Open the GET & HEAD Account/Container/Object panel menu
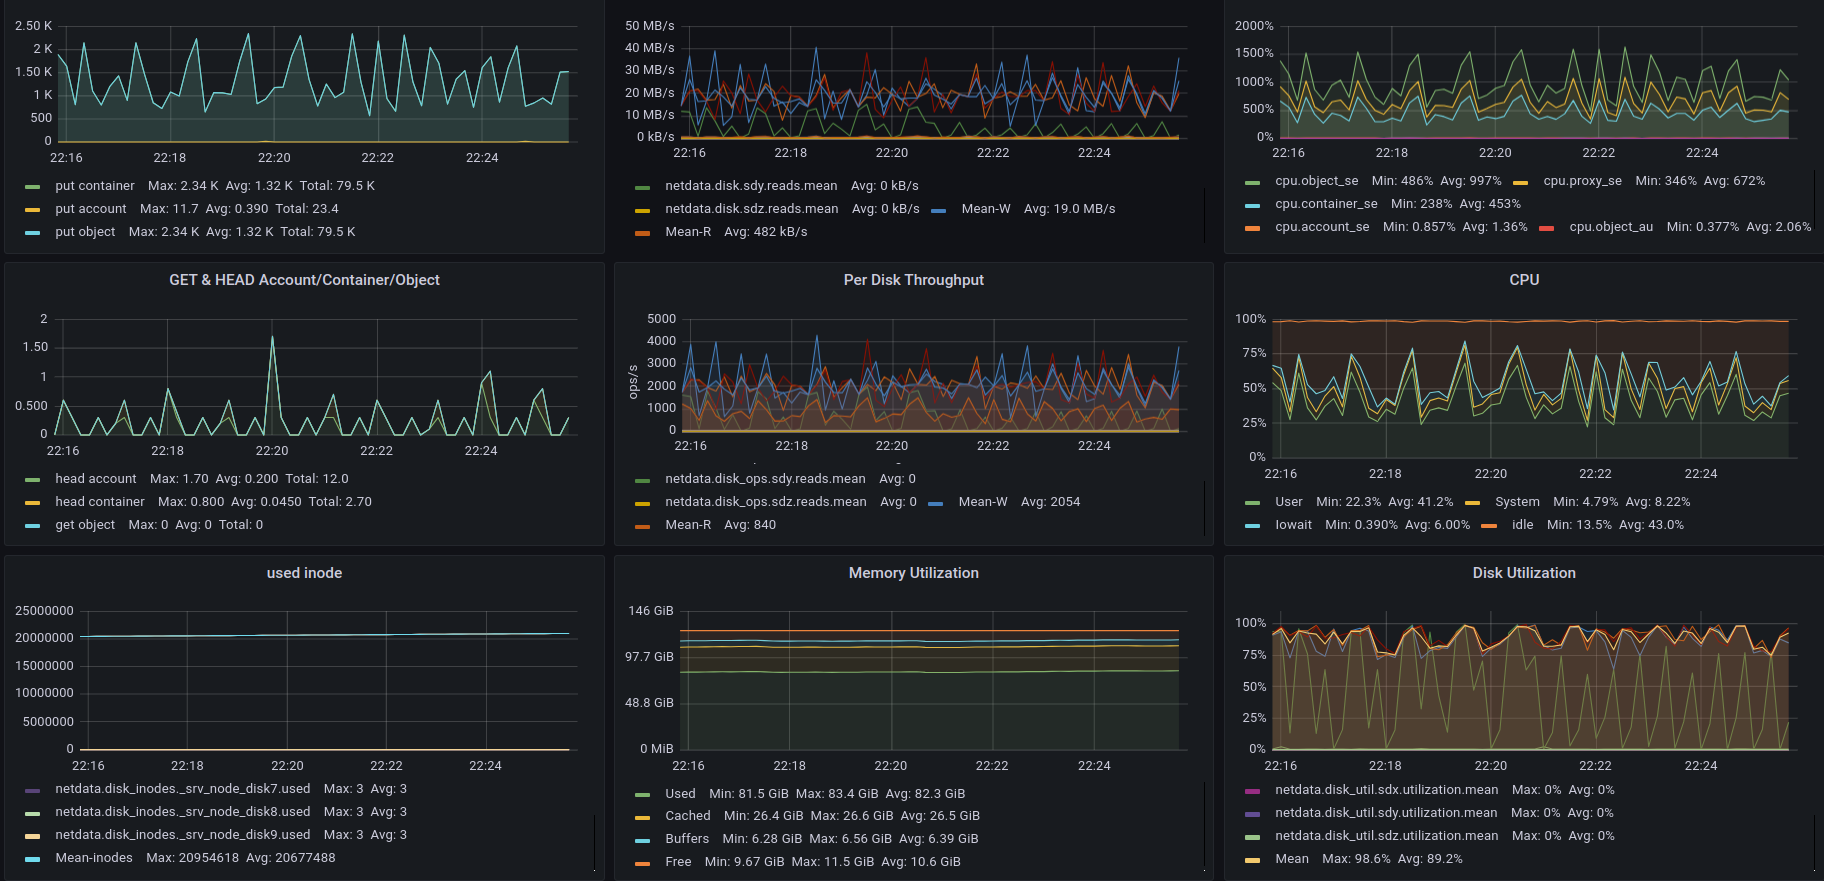This screenshot has height=881, width=1824. tap(304, 280)
